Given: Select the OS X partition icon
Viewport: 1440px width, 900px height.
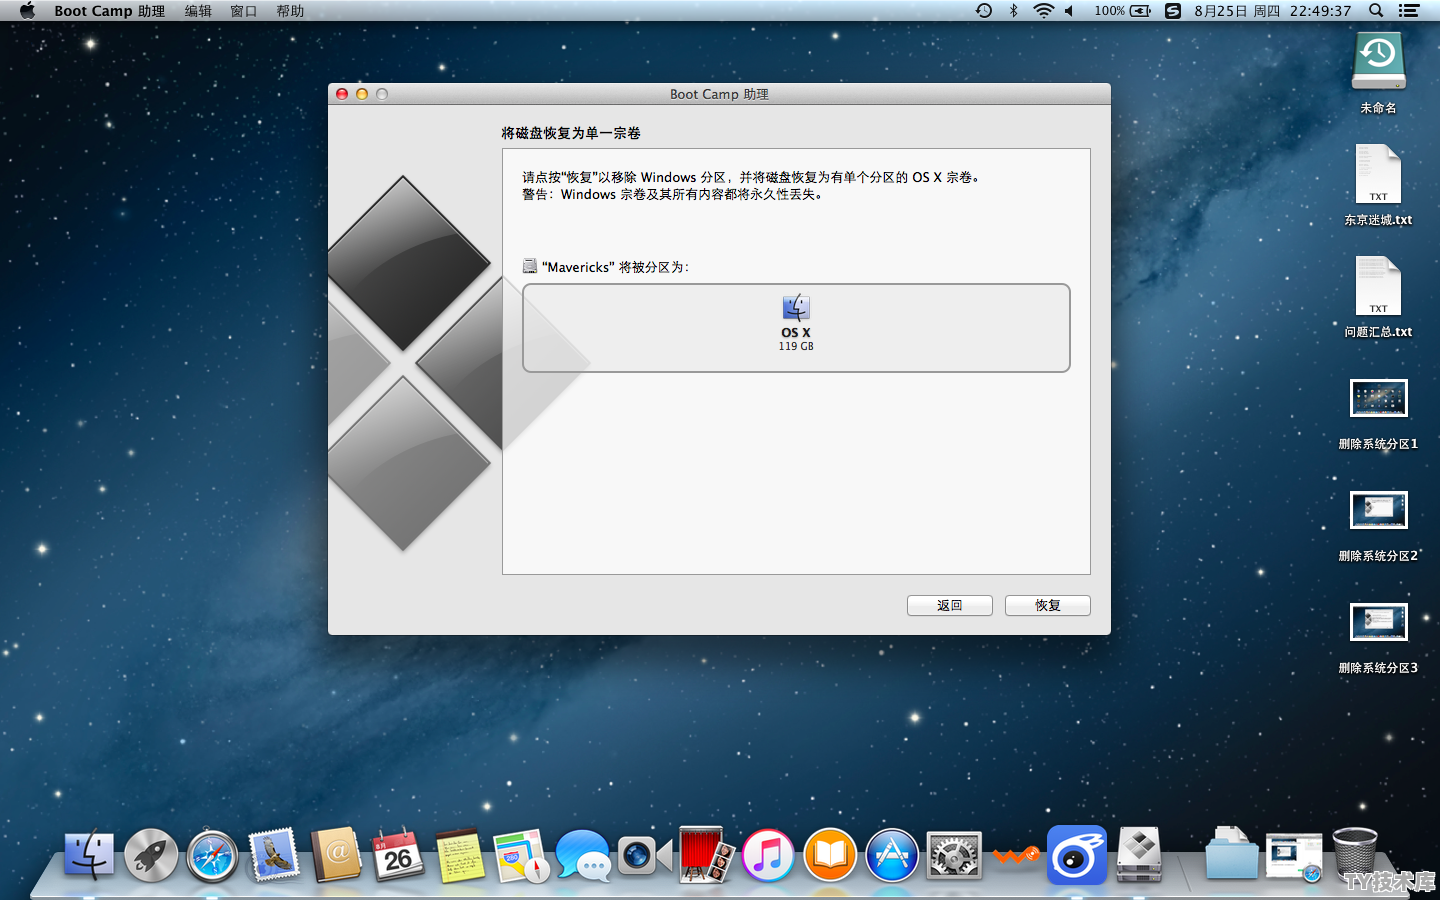Looking at the screenshot, I should point(796,307).
